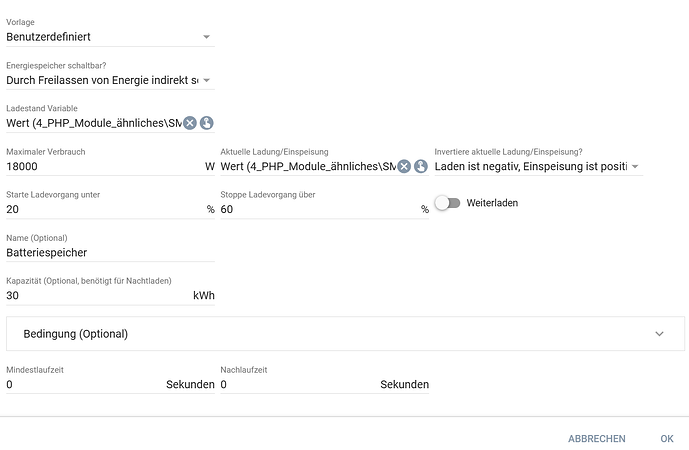Viewport: 689px width, 450px height.
Task: Expand the Bedingung (Optional) panel
Action: [x=346, y=334]
